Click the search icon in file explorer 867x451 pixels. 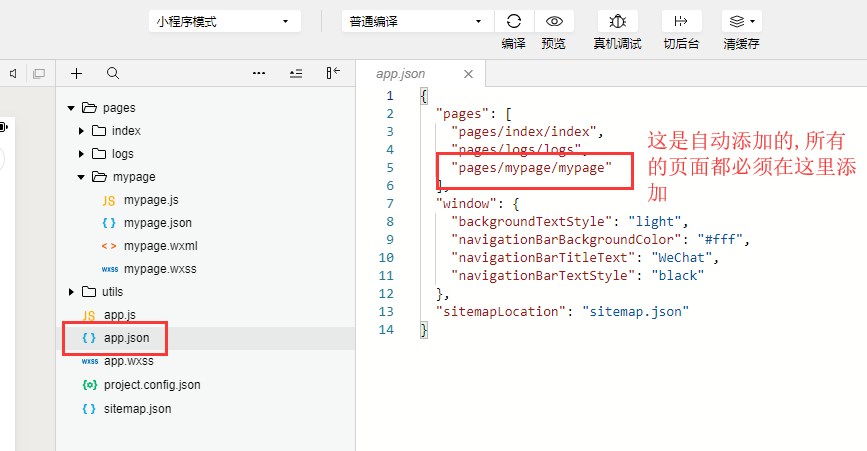tap(113, 73)
